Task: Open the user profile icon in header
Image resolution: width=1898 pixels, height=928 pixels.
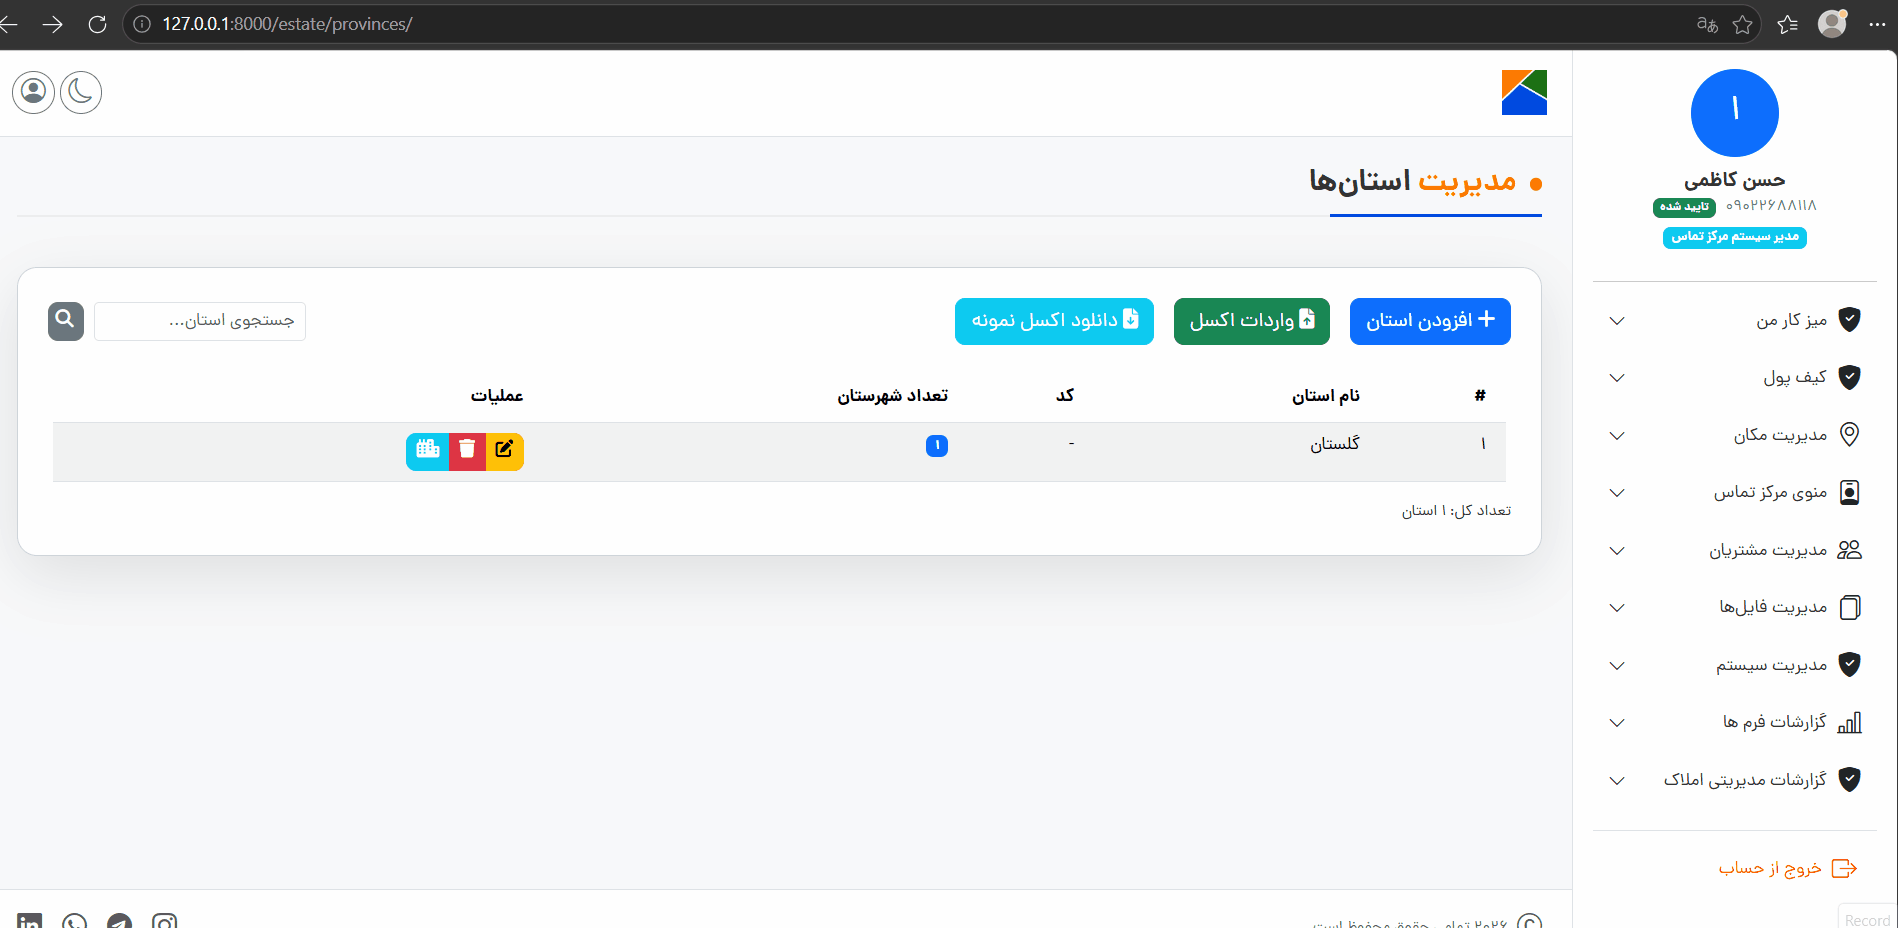Action: pyautogui.click(x=33, y=93)
